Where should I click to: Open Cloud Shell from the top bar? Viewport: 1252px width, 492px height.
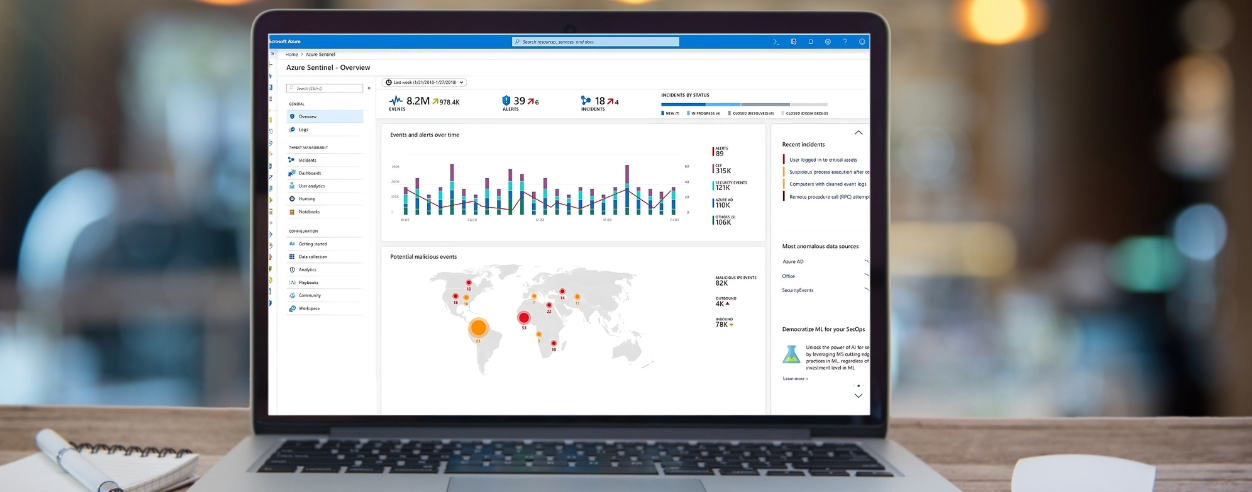[776, 42]
